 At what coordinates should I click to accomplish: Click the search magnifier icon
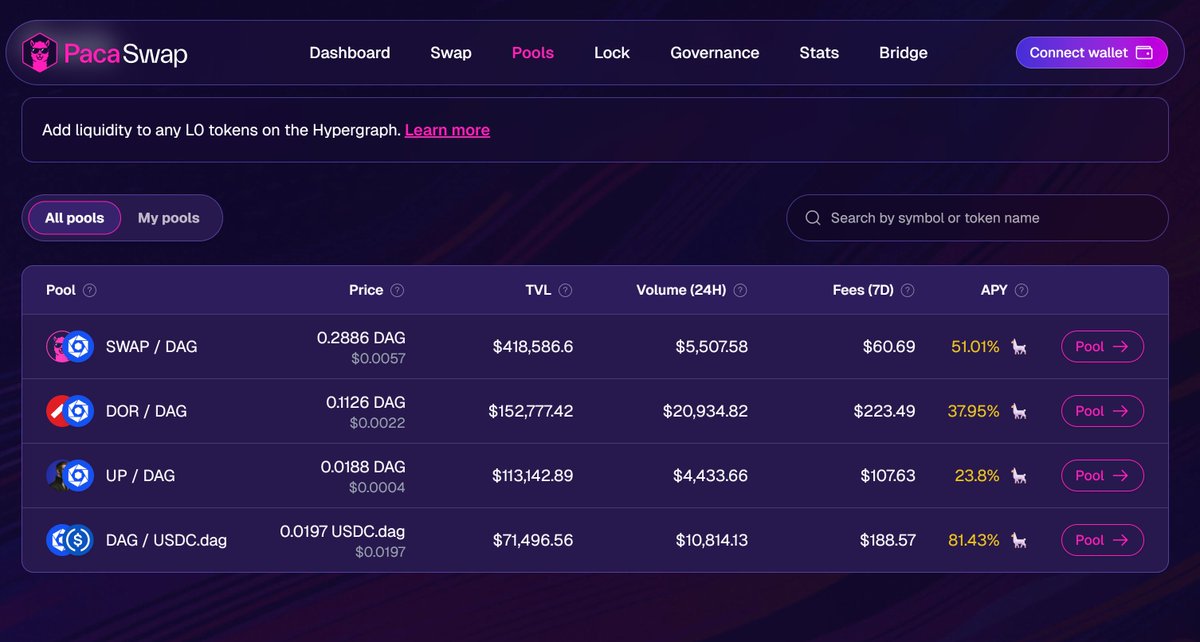[813, 218]
